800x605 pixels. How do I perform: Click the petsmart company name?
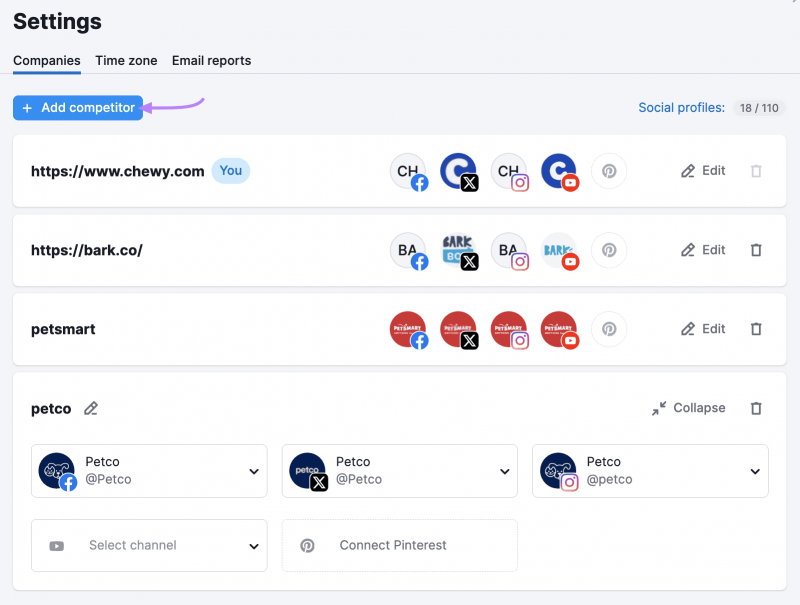click(x=63, y=329)
